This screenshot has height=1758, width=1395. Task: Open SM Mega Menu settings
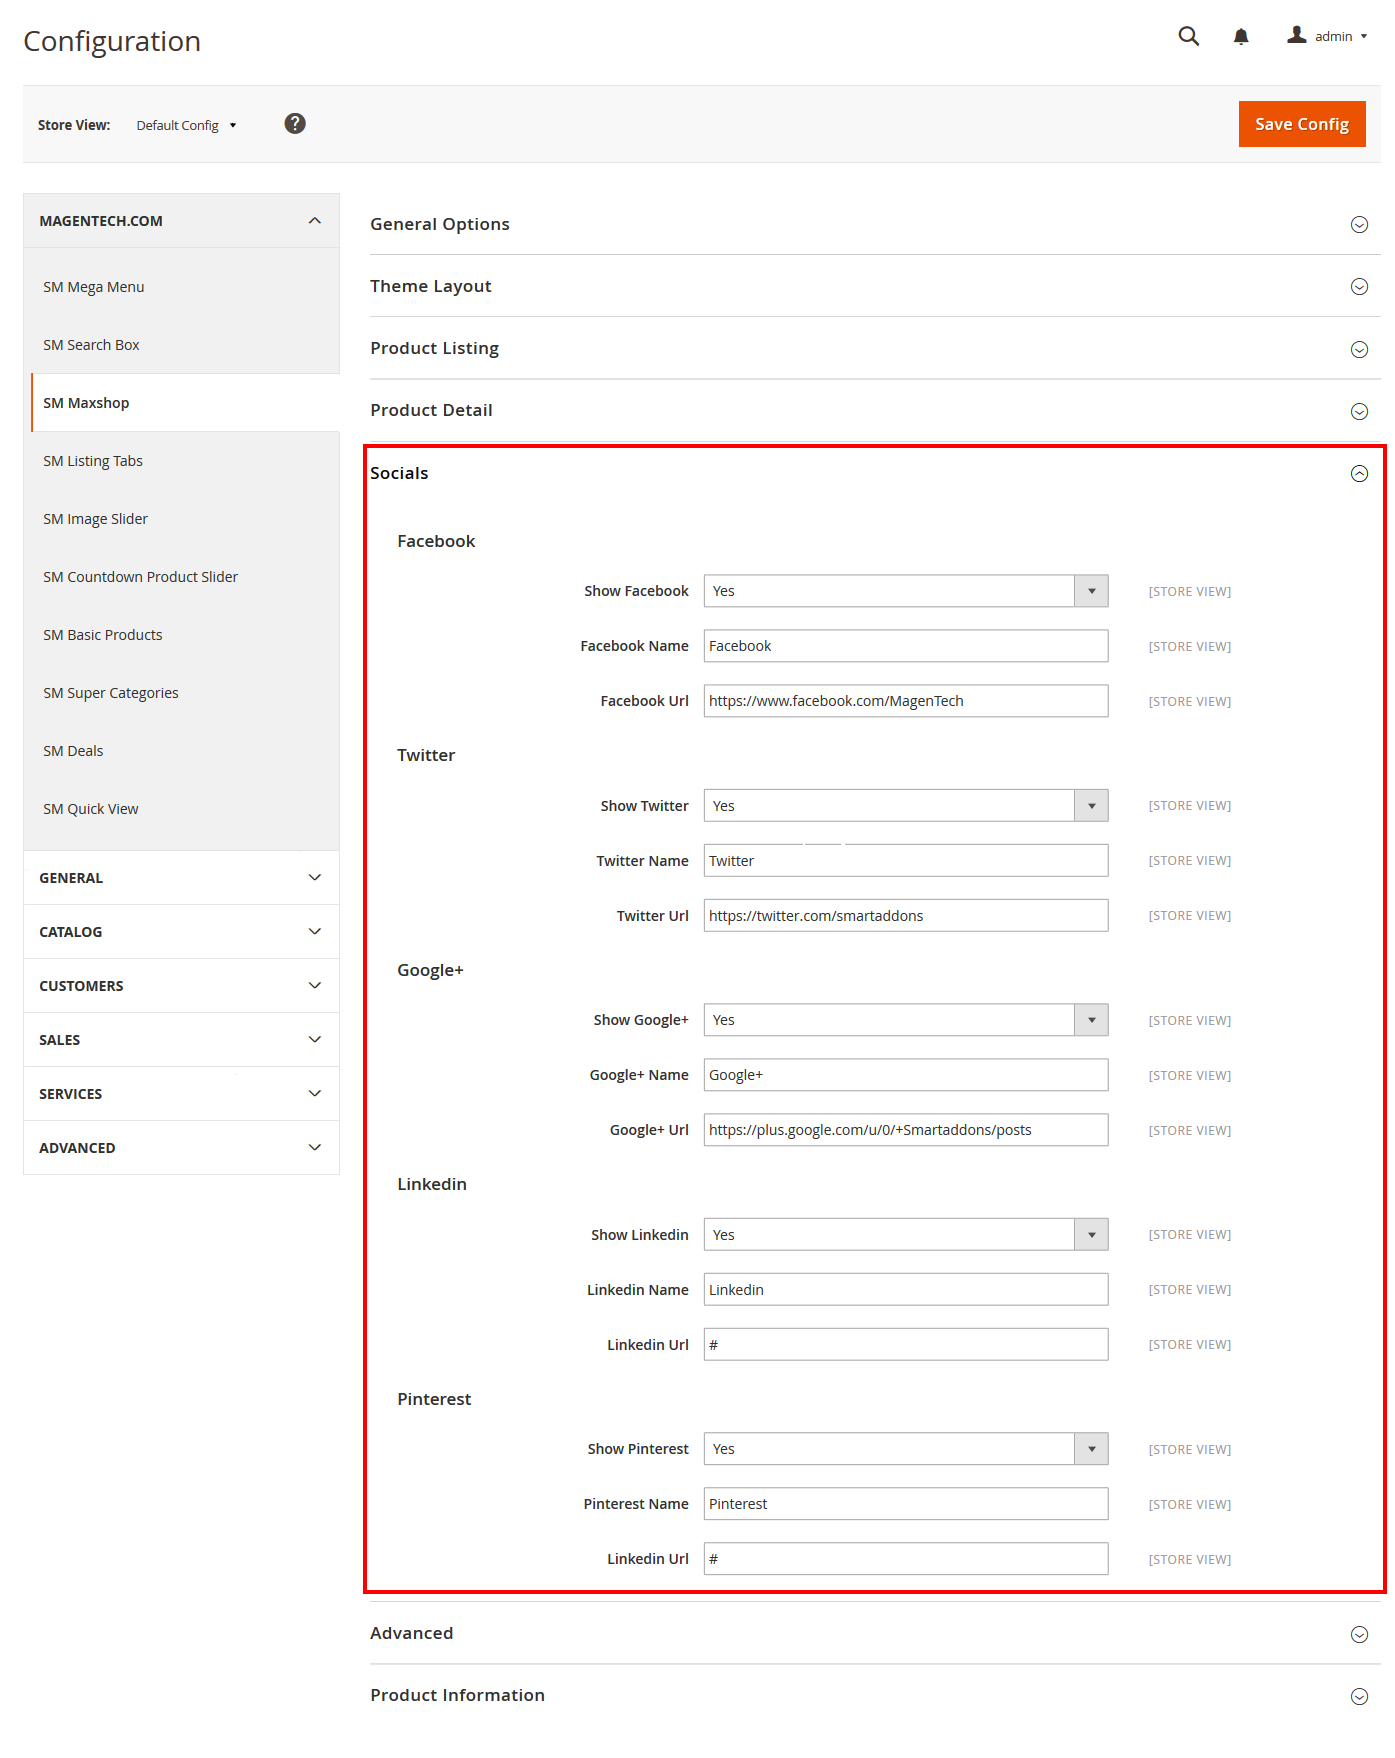[94, 287]
